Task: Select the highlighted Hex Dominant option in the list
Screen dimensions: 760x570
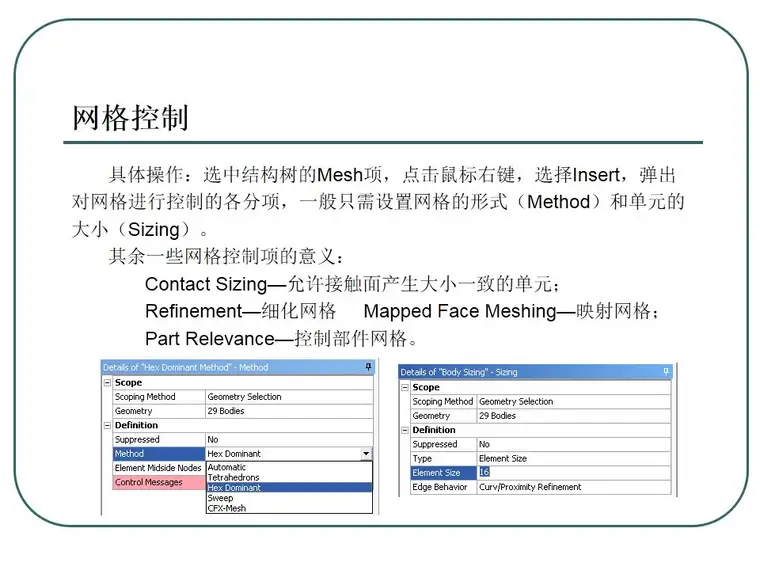Action: (289, 488)
